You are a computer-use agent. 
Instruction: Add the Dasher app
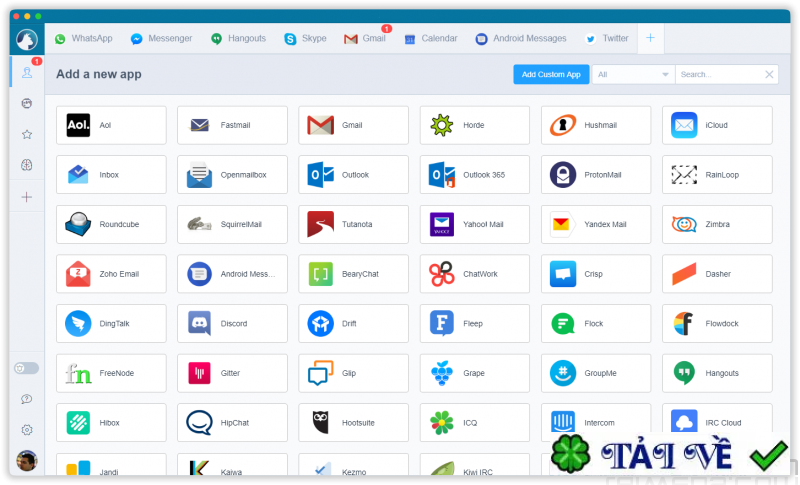pyautogui.click(x=717, y=274)
